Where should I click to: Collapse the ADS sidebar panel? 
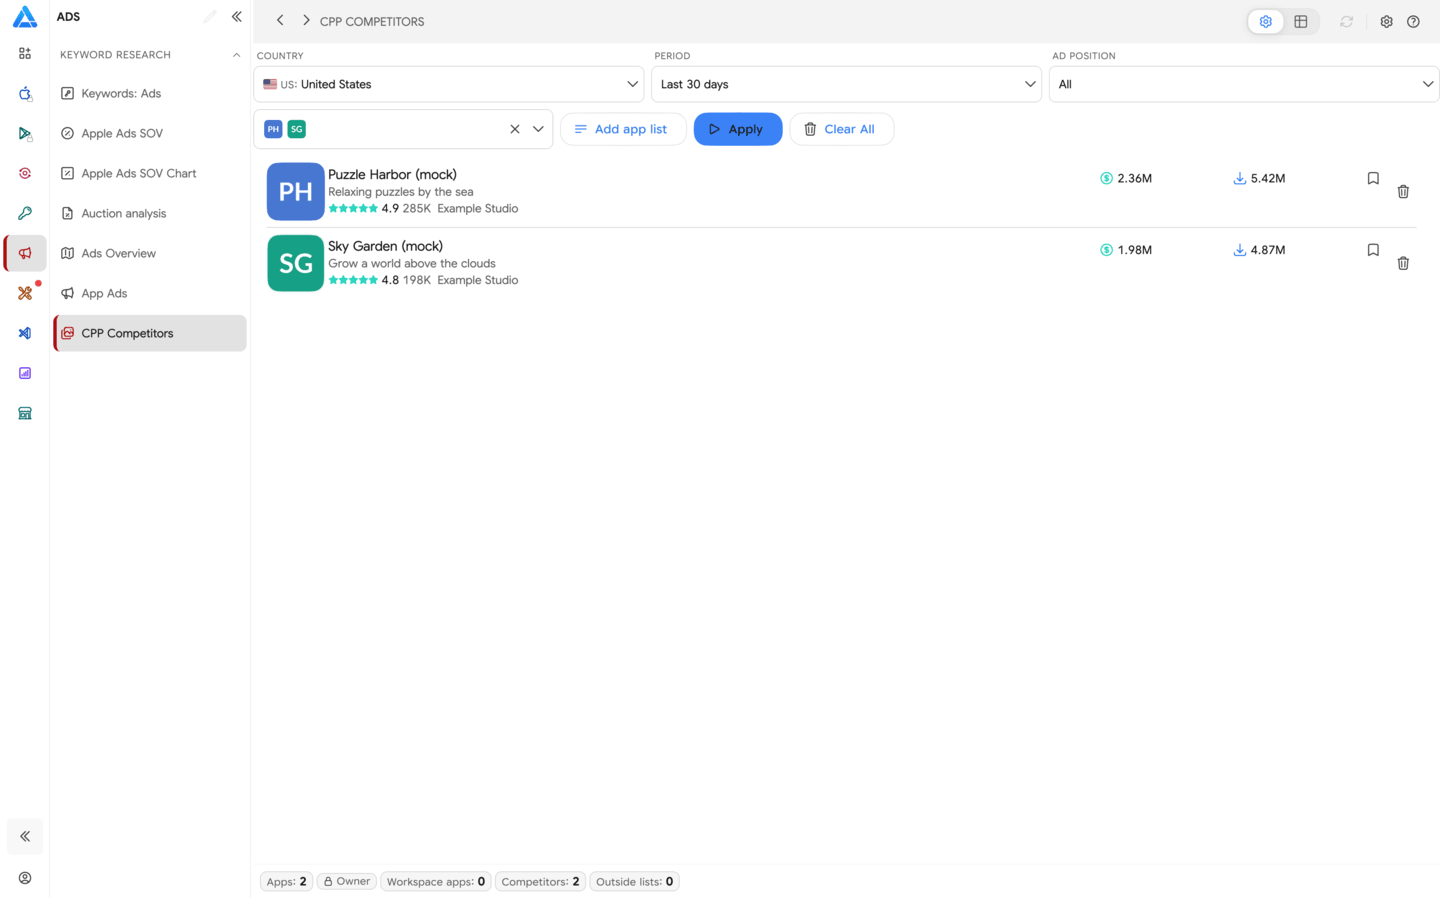pos(237,17)
